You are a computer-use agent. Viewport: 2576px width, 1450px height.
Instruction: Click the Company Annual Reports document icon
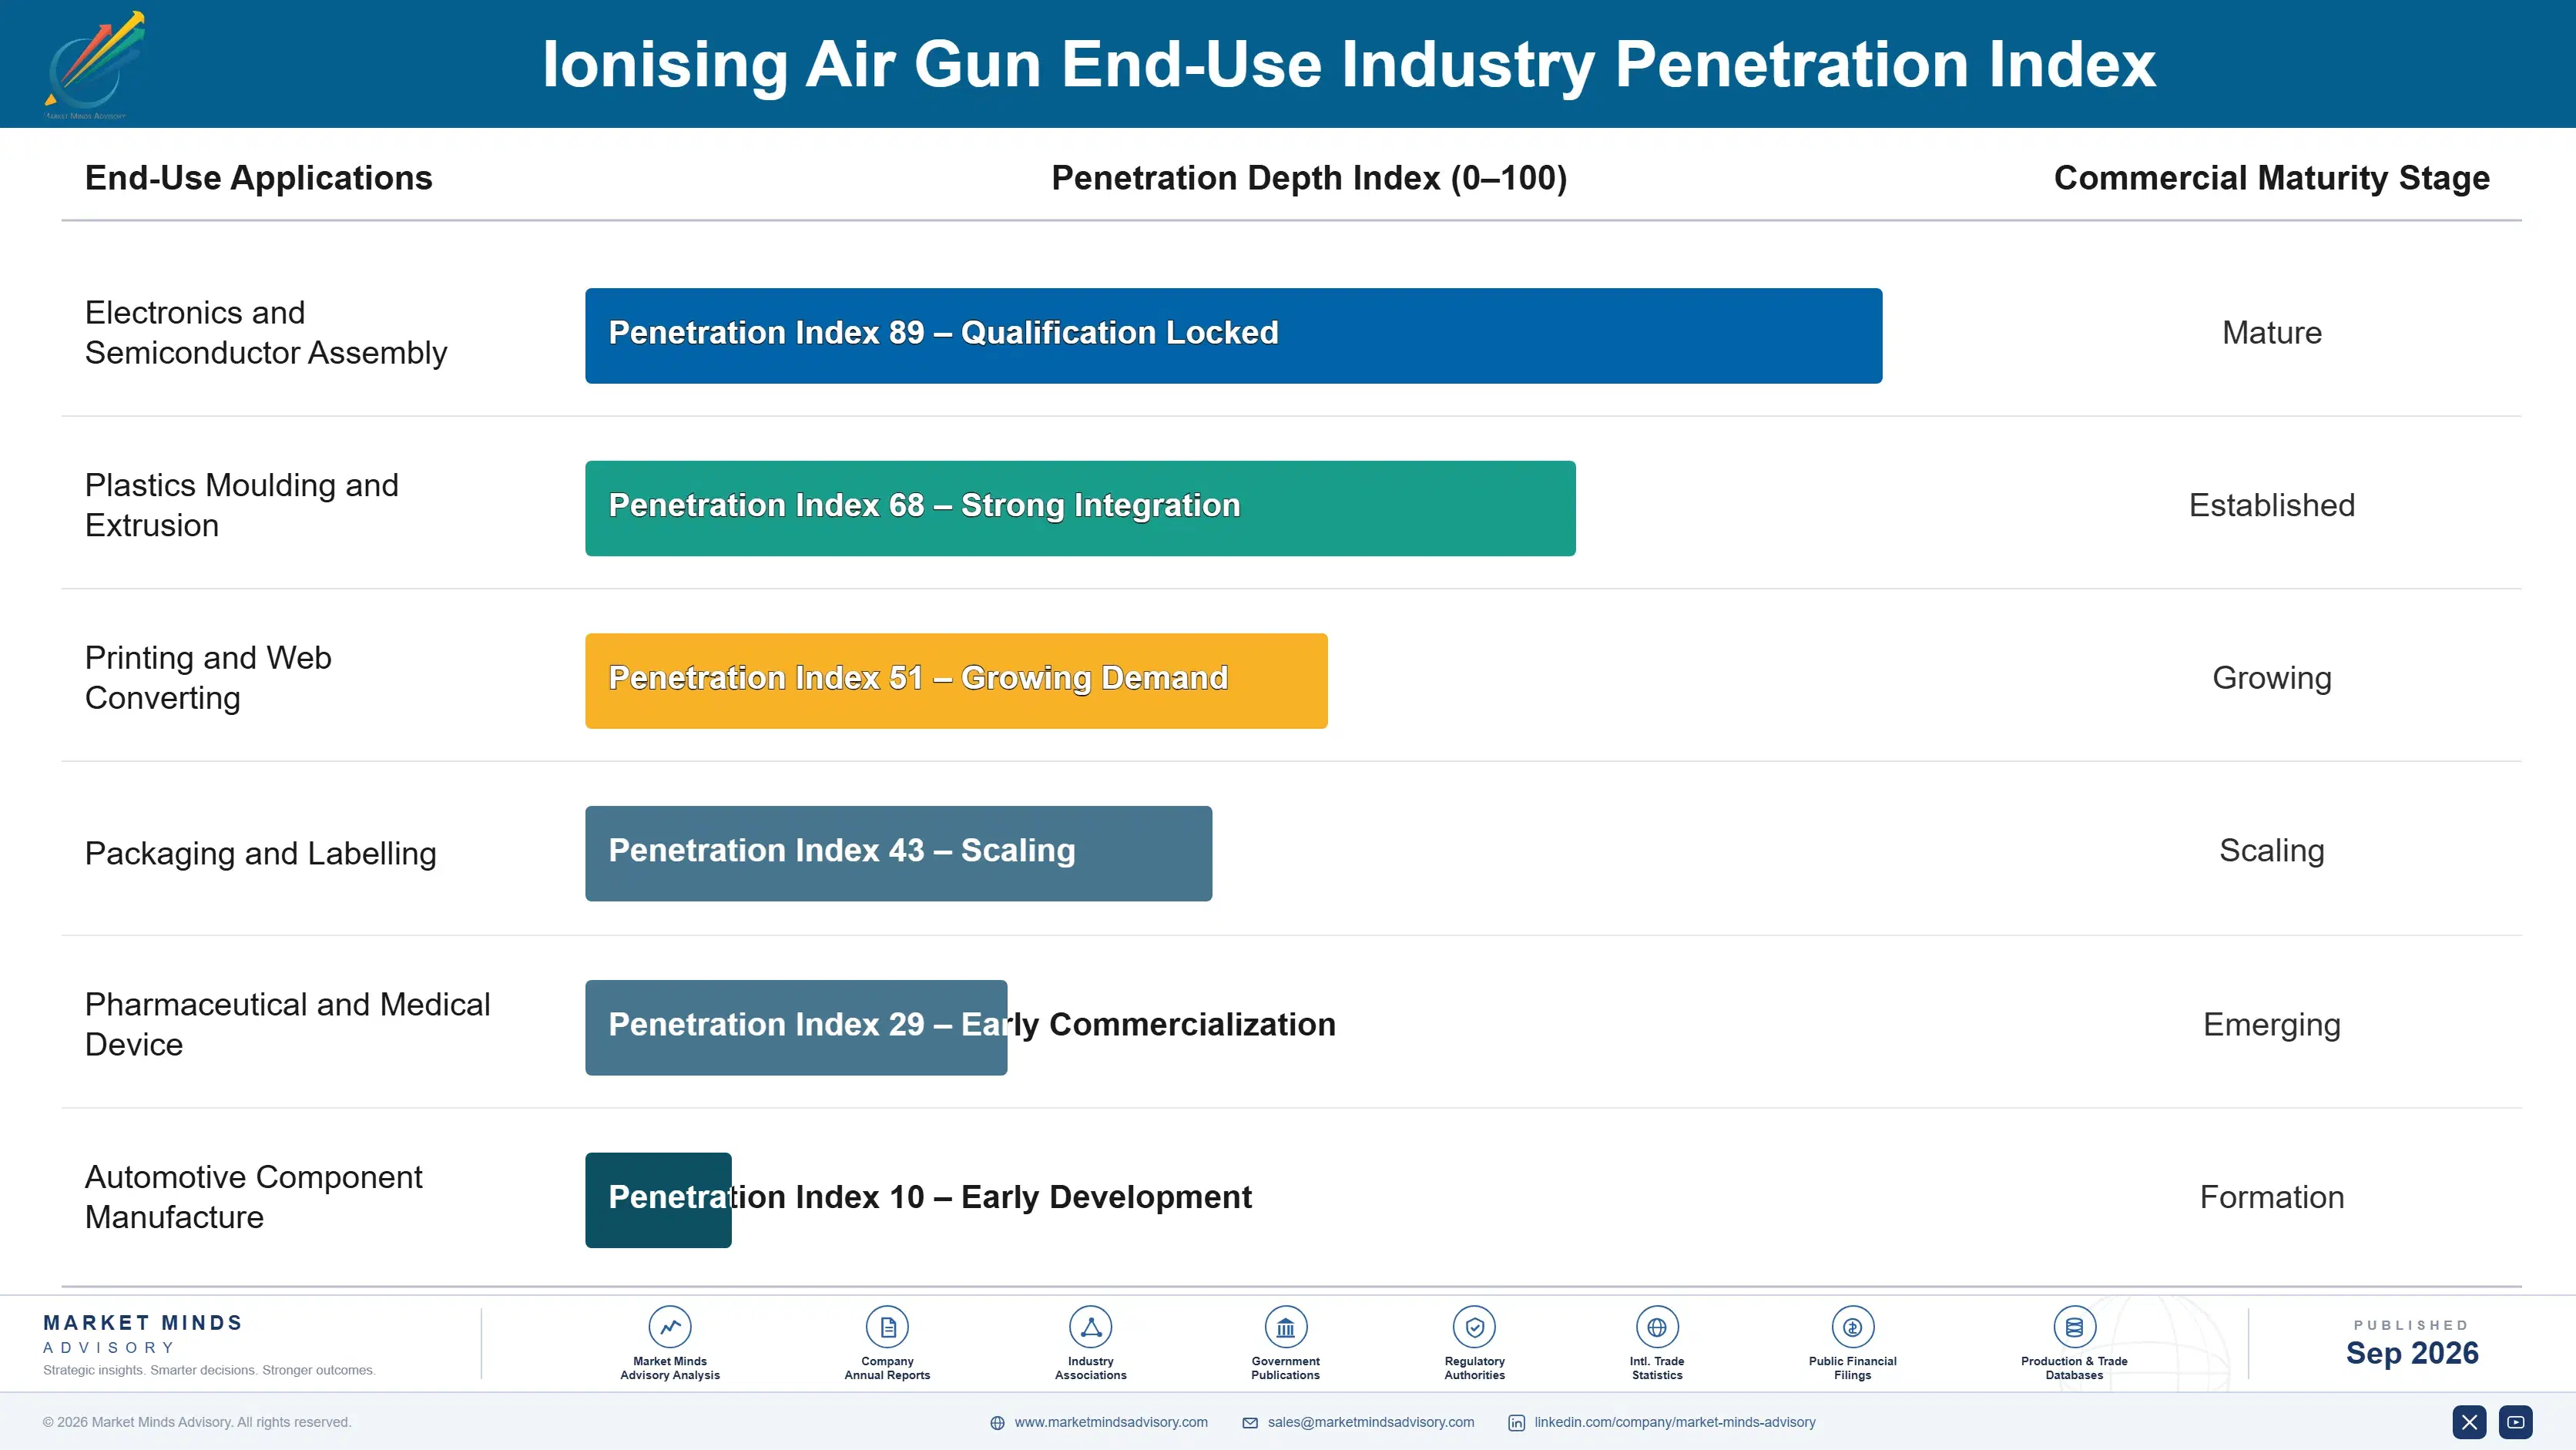coord(887,1327)
